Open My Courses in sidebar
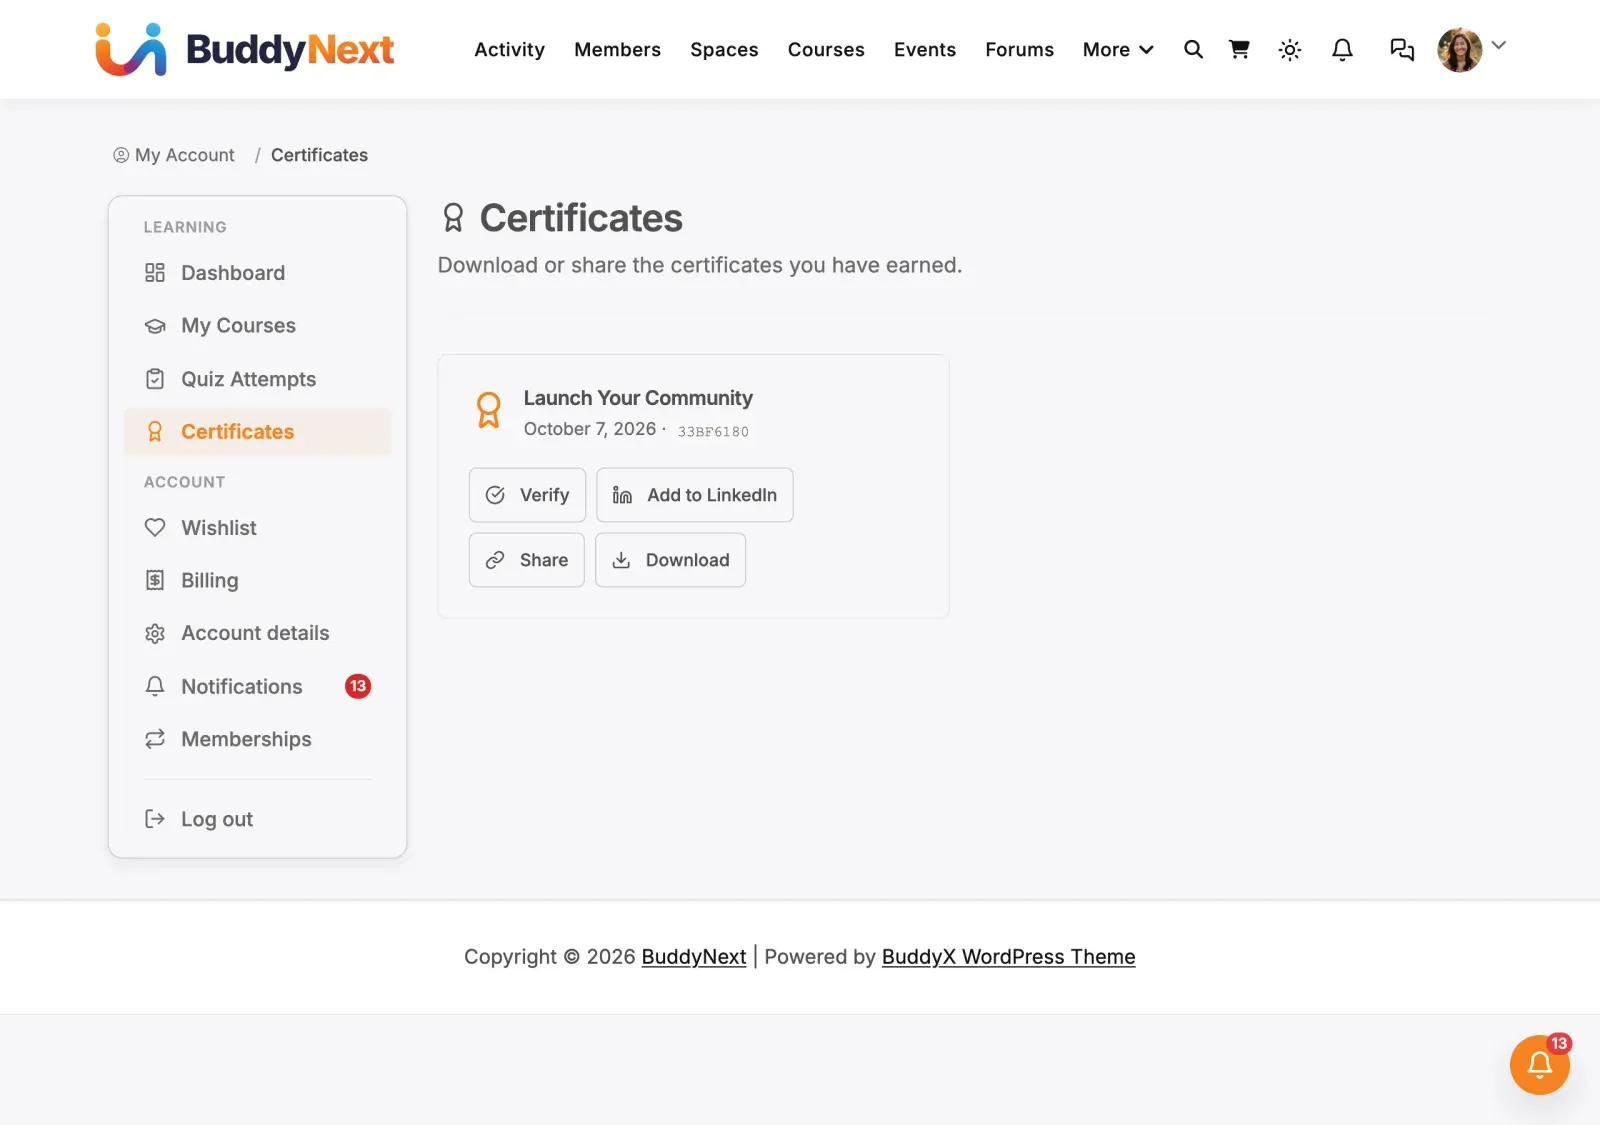Screen dimensions: 1600x1125 [x=257, y=326]
